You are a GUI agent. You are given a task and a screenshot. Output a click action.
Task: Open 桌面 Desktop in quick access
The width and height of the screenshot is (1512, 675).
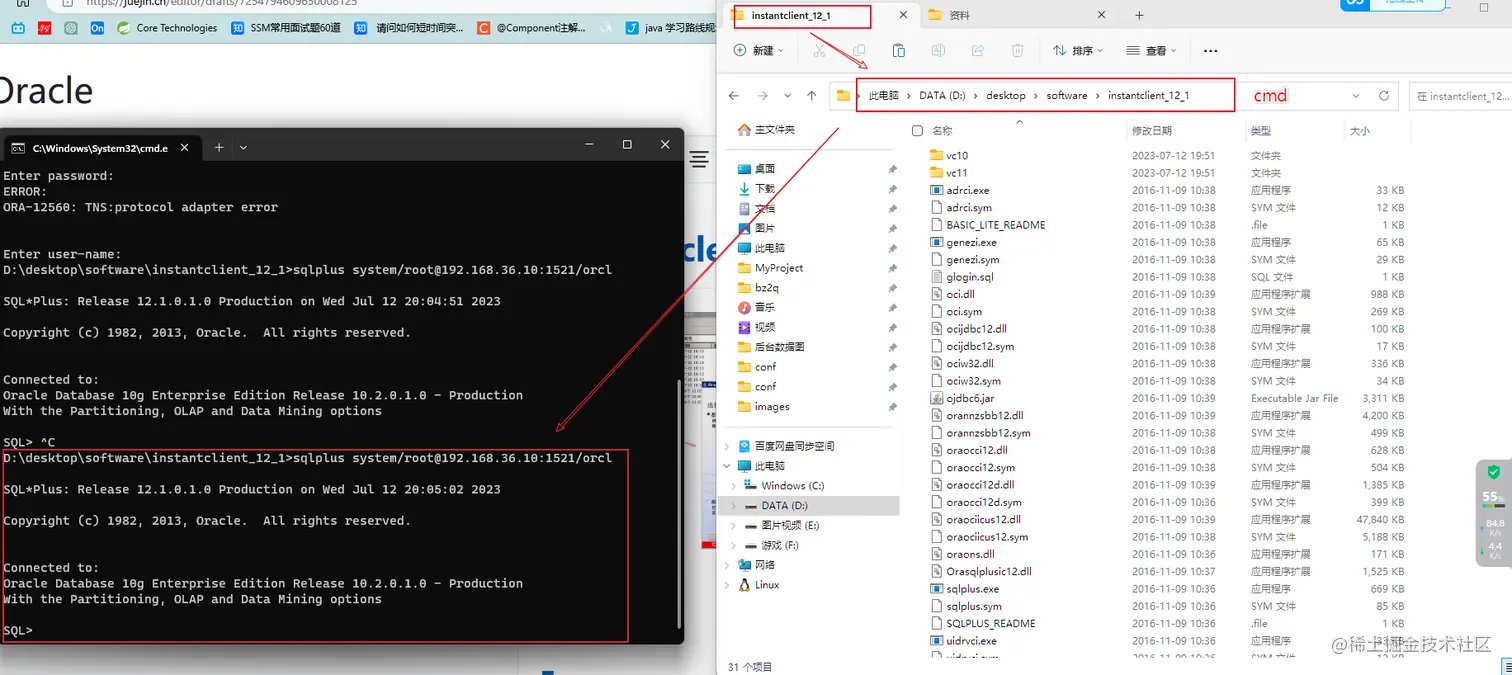(764, 168)
